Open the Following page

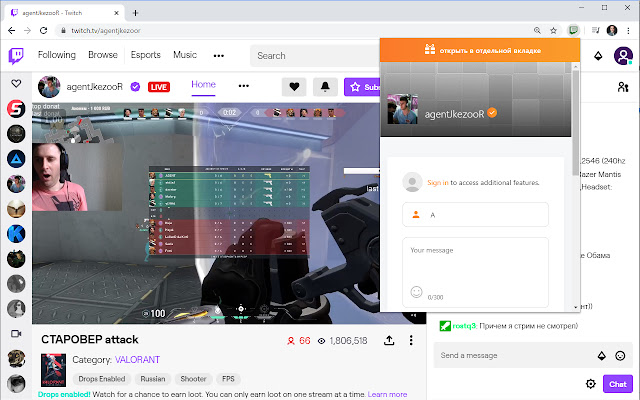click(57, 55)
